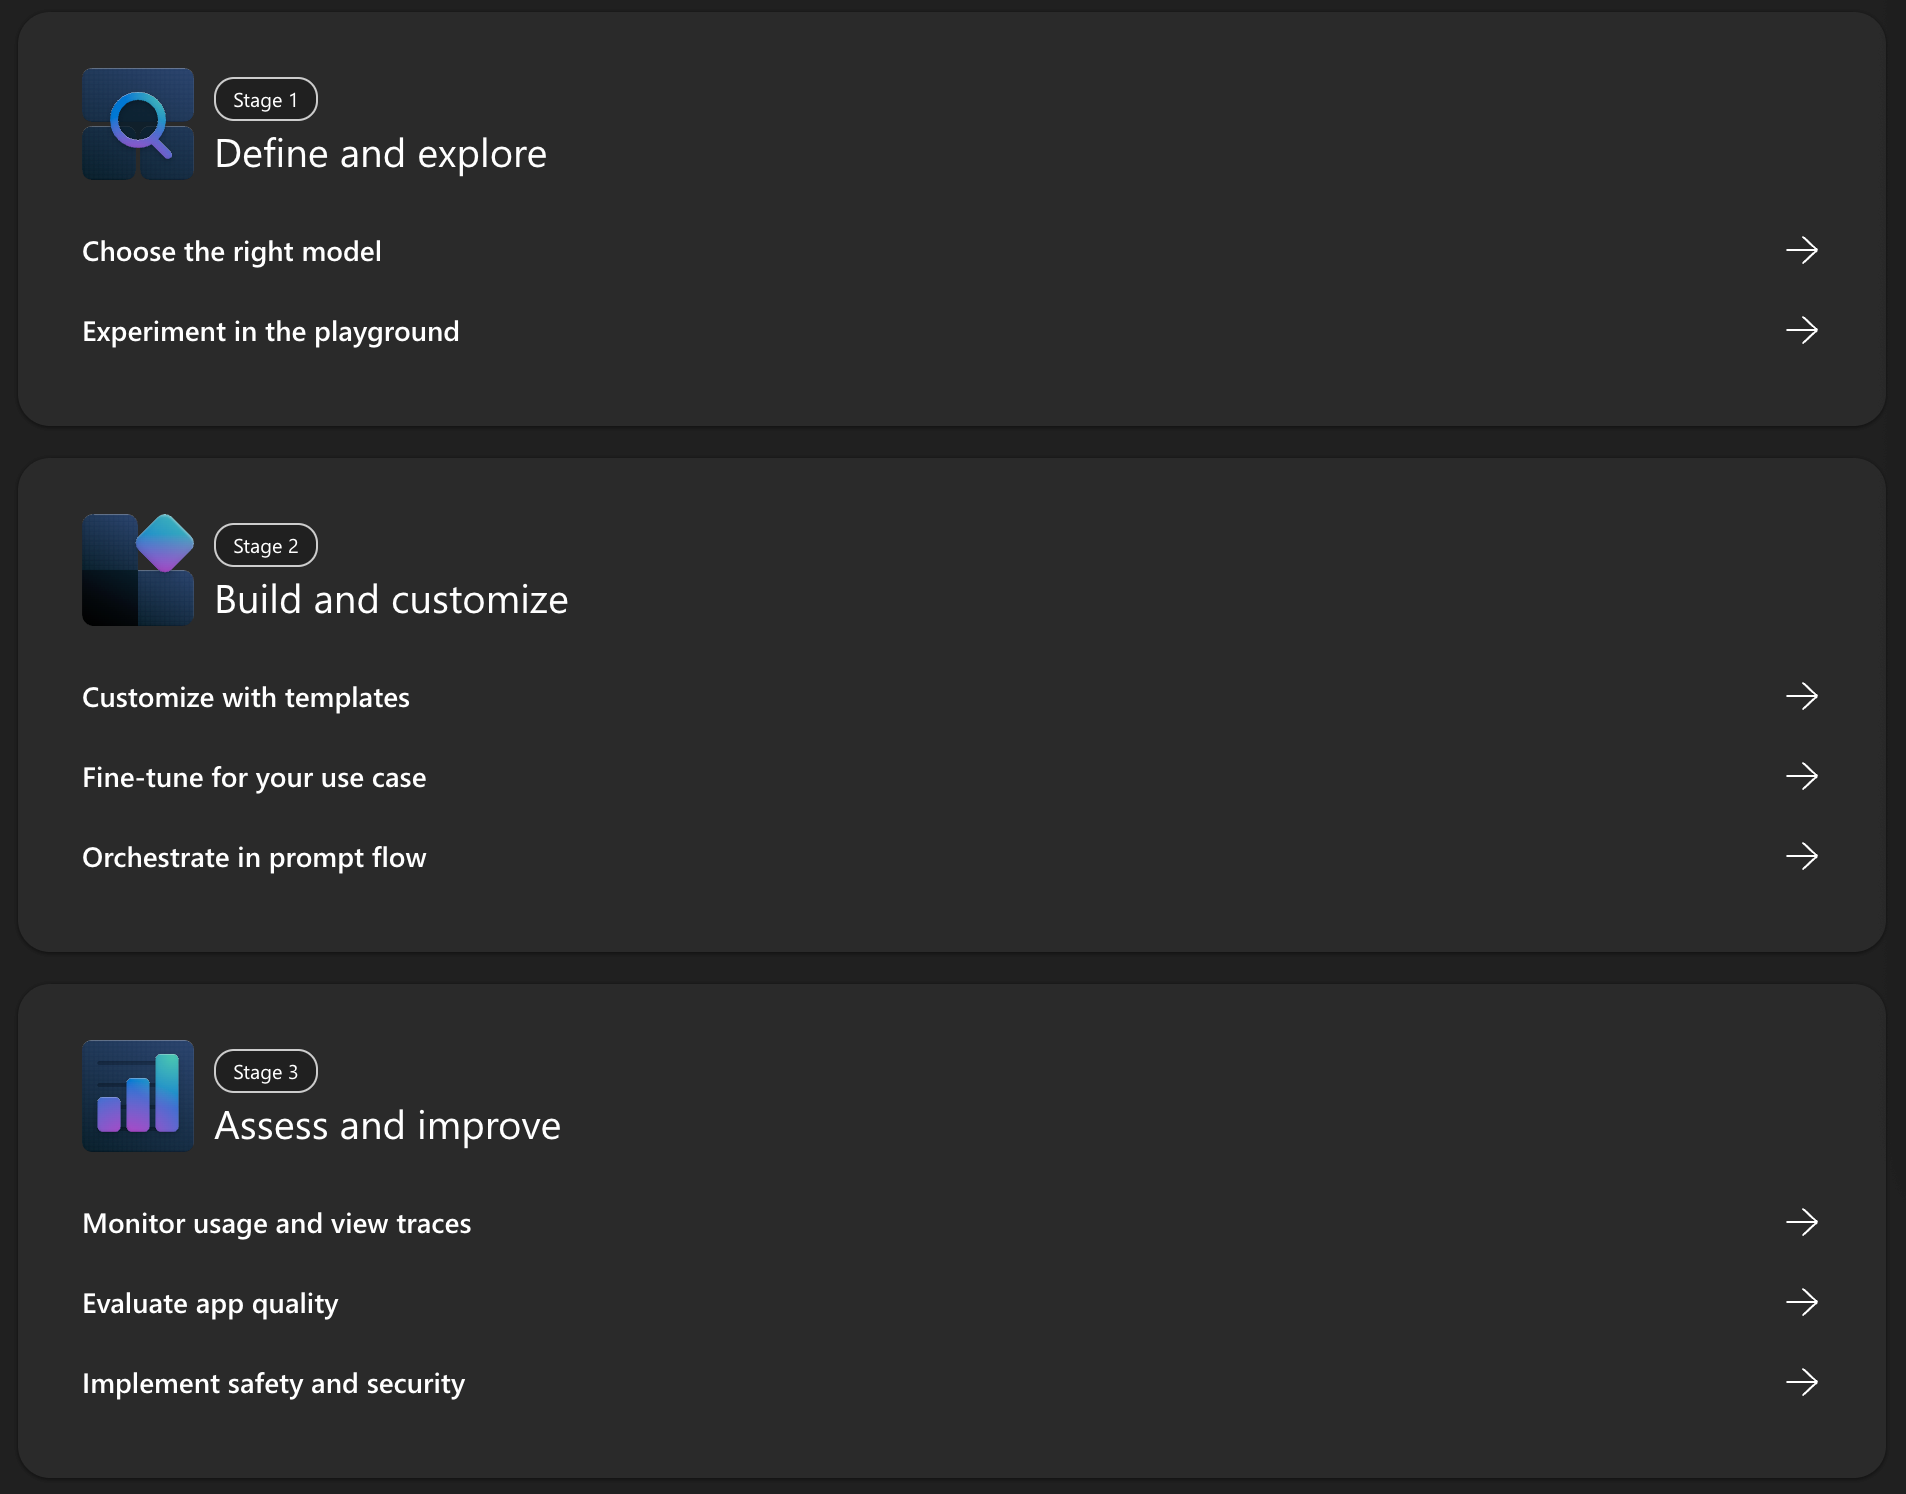This screenshot has height=1494, width=1906.
Task: Click the diamond tiles icon for Build and customize
Action: pyautogui.click(x=138, y=570)
